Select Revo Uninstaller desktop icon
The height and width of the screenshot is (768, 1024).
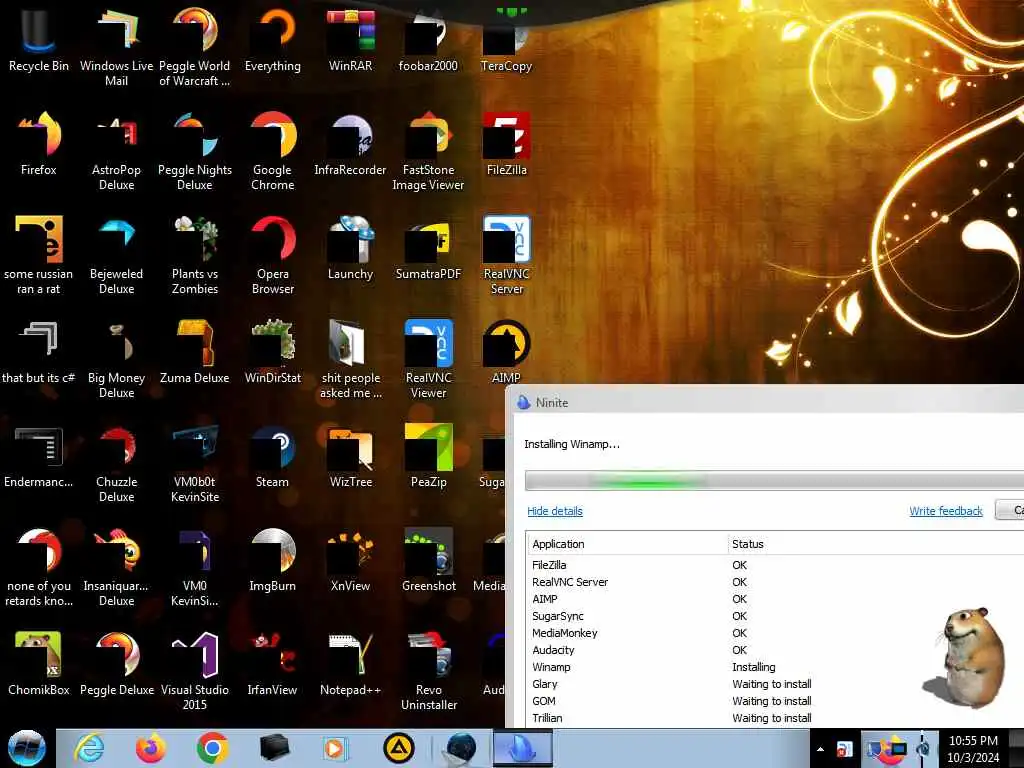(x=428, y=671)
